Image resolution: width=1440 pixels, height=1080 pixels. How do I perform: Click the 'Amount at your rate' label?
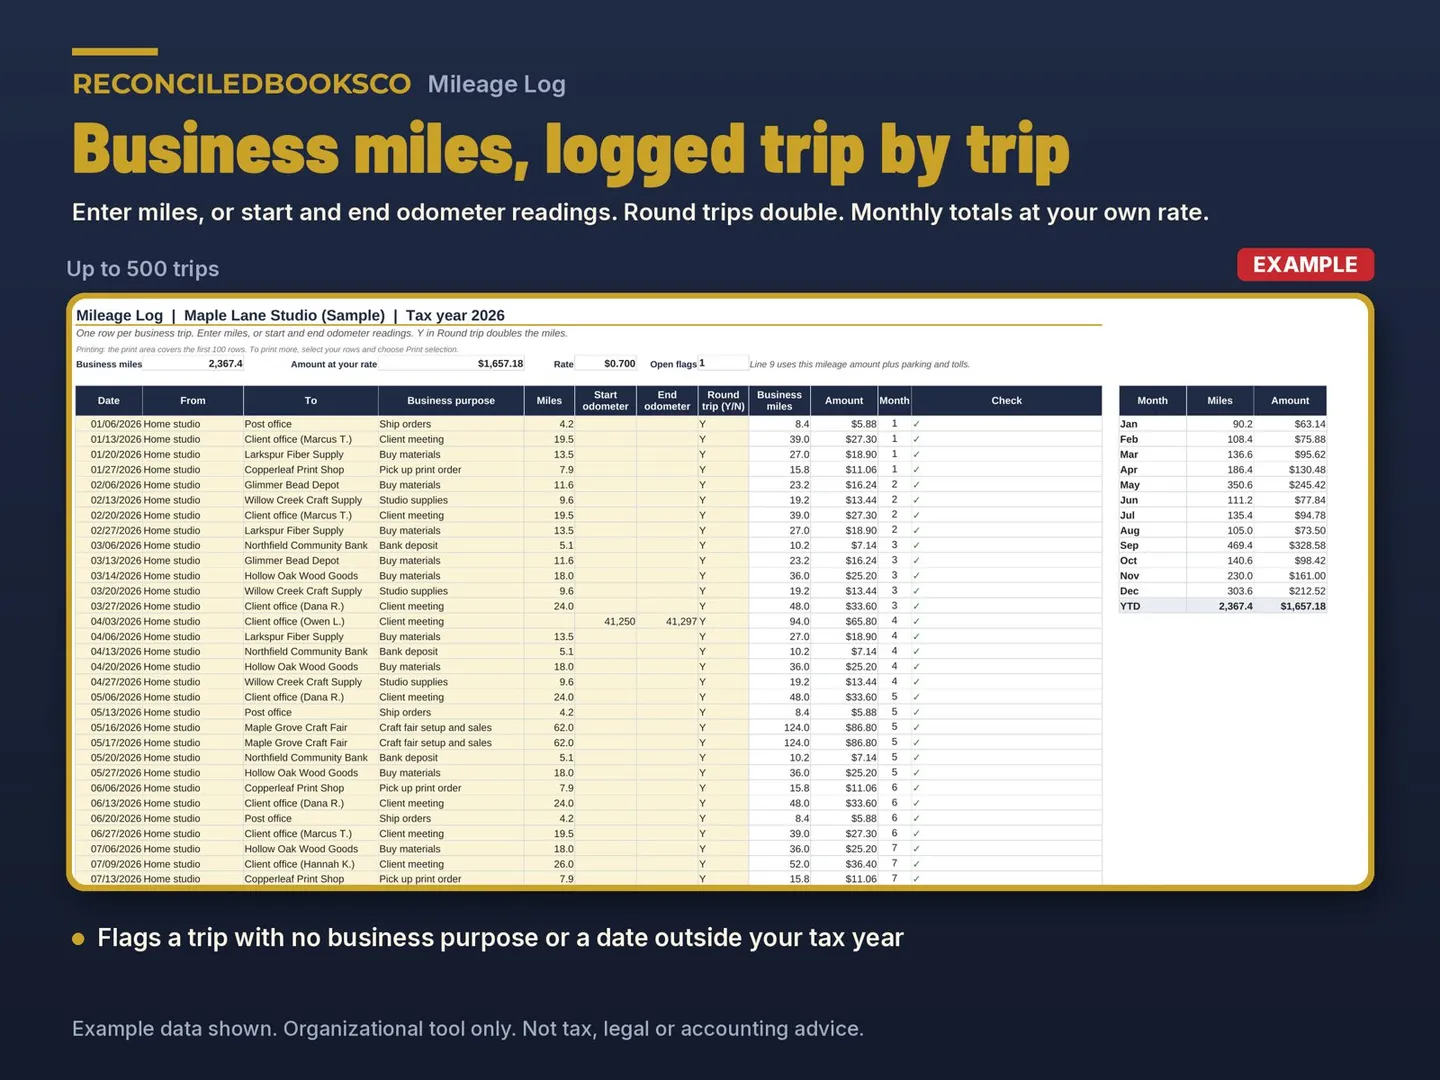pyautogui.click(x=334, y=364)
